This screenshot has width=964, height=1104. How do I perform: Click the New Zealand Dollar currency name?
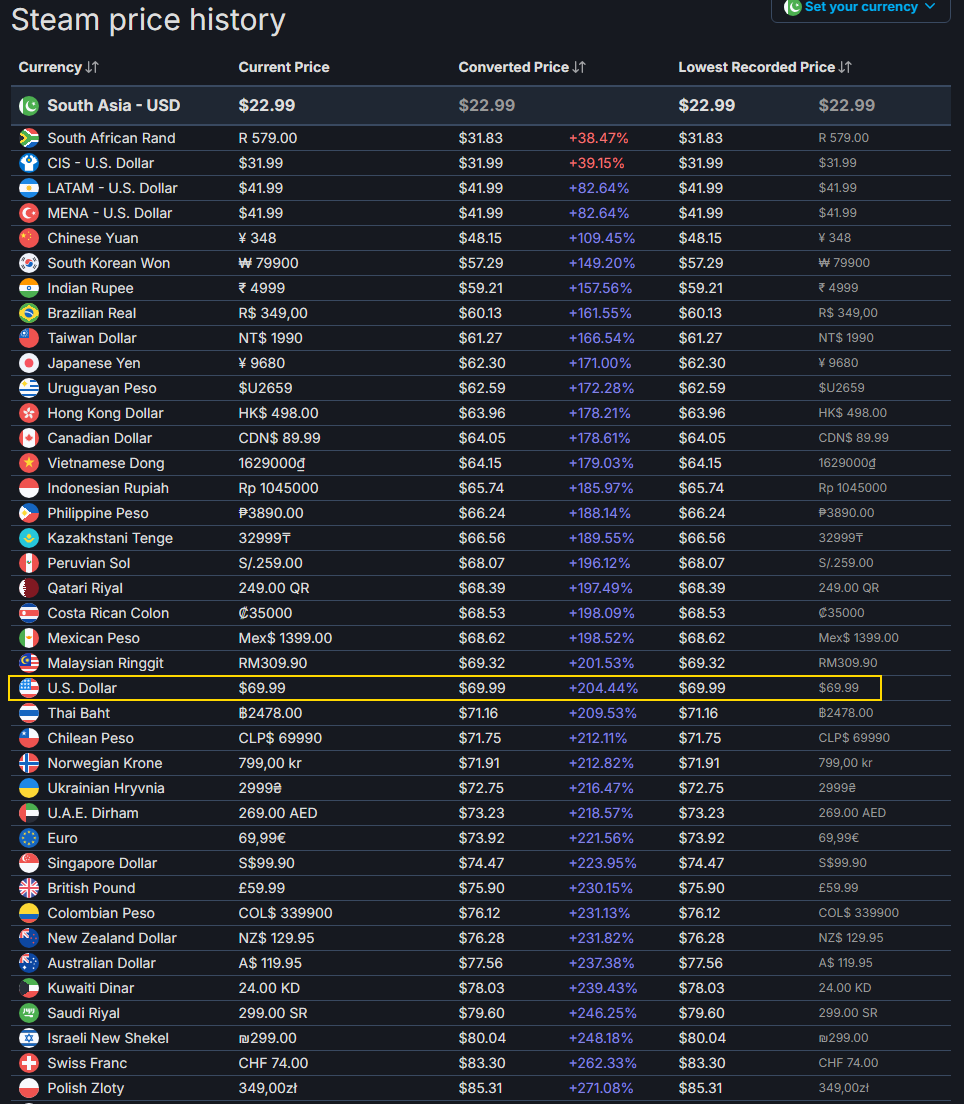(x=112, y=938)
